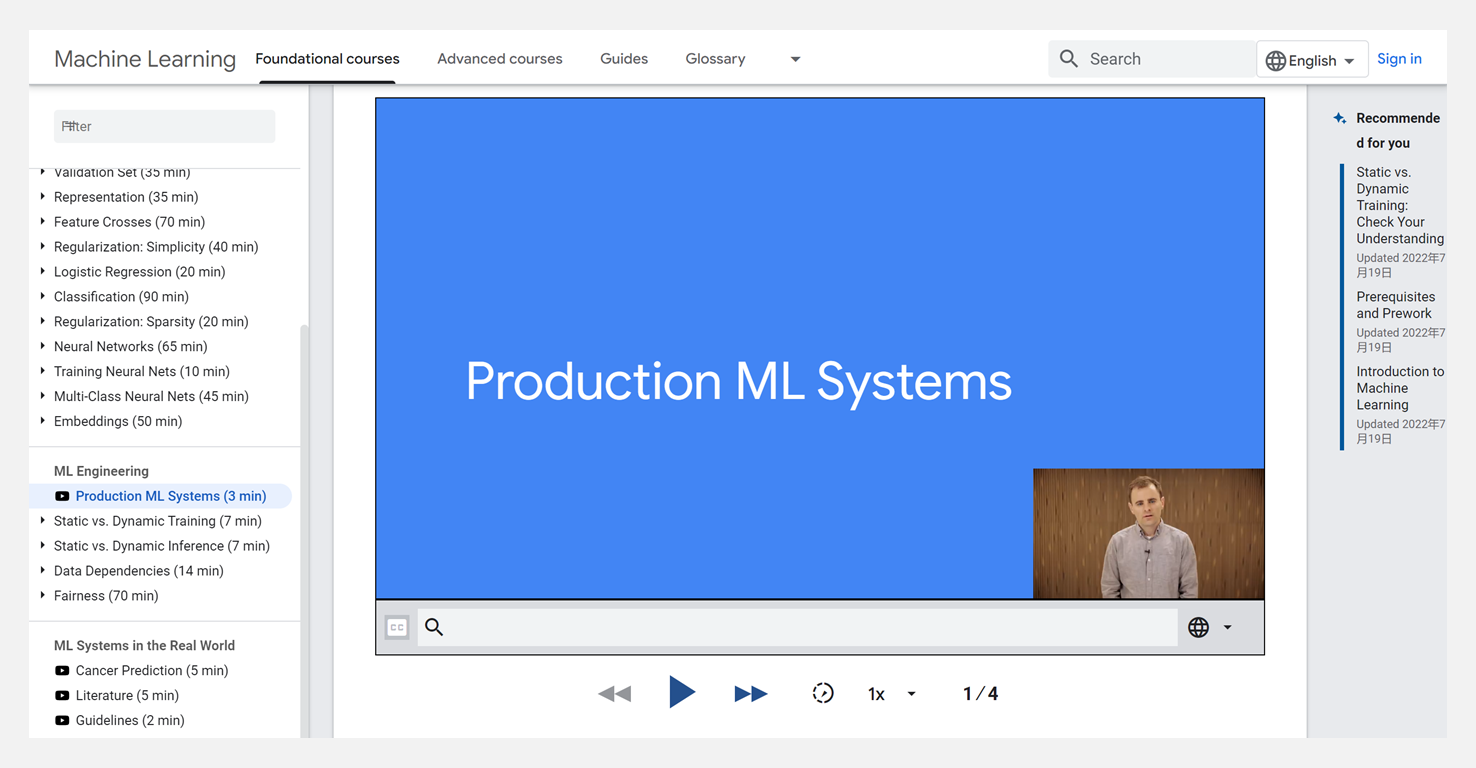Click the Search input box

(1152, 59)
